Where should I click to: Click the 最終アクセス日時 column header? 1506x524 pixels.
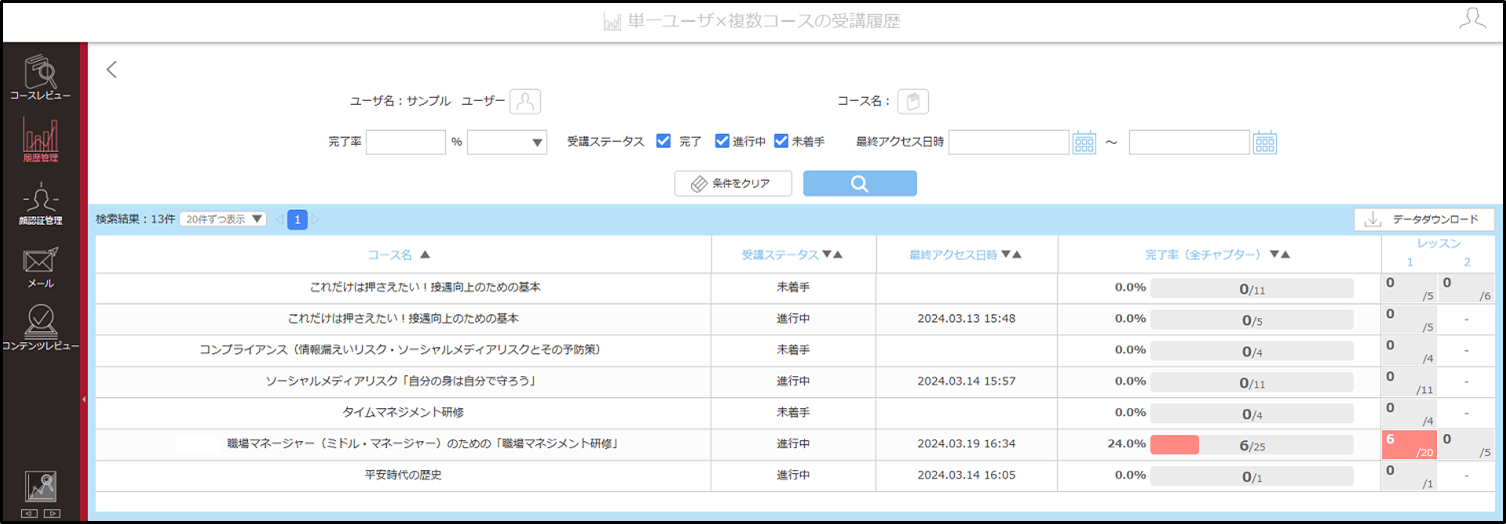tap(953, 255)
